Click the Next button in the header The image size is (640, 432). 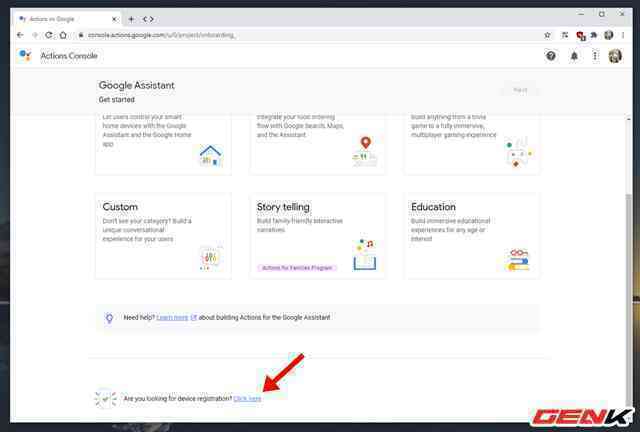pos(520,90)
